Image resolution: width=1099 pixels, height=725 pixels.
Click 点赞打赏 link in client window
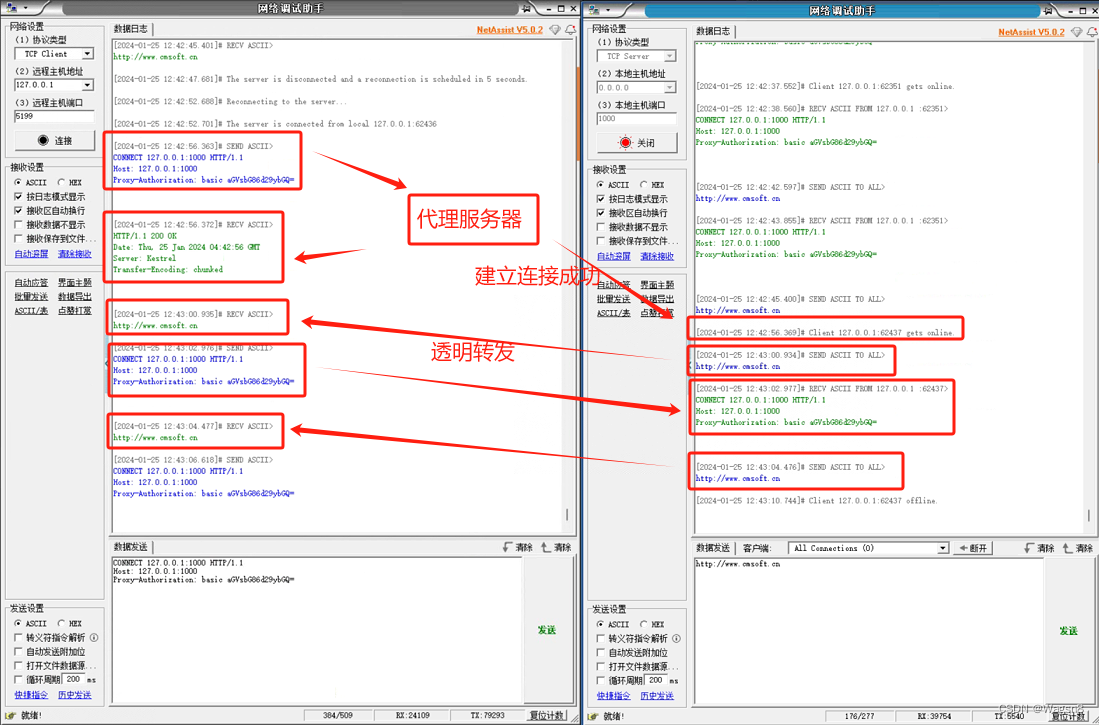point(74,311)
